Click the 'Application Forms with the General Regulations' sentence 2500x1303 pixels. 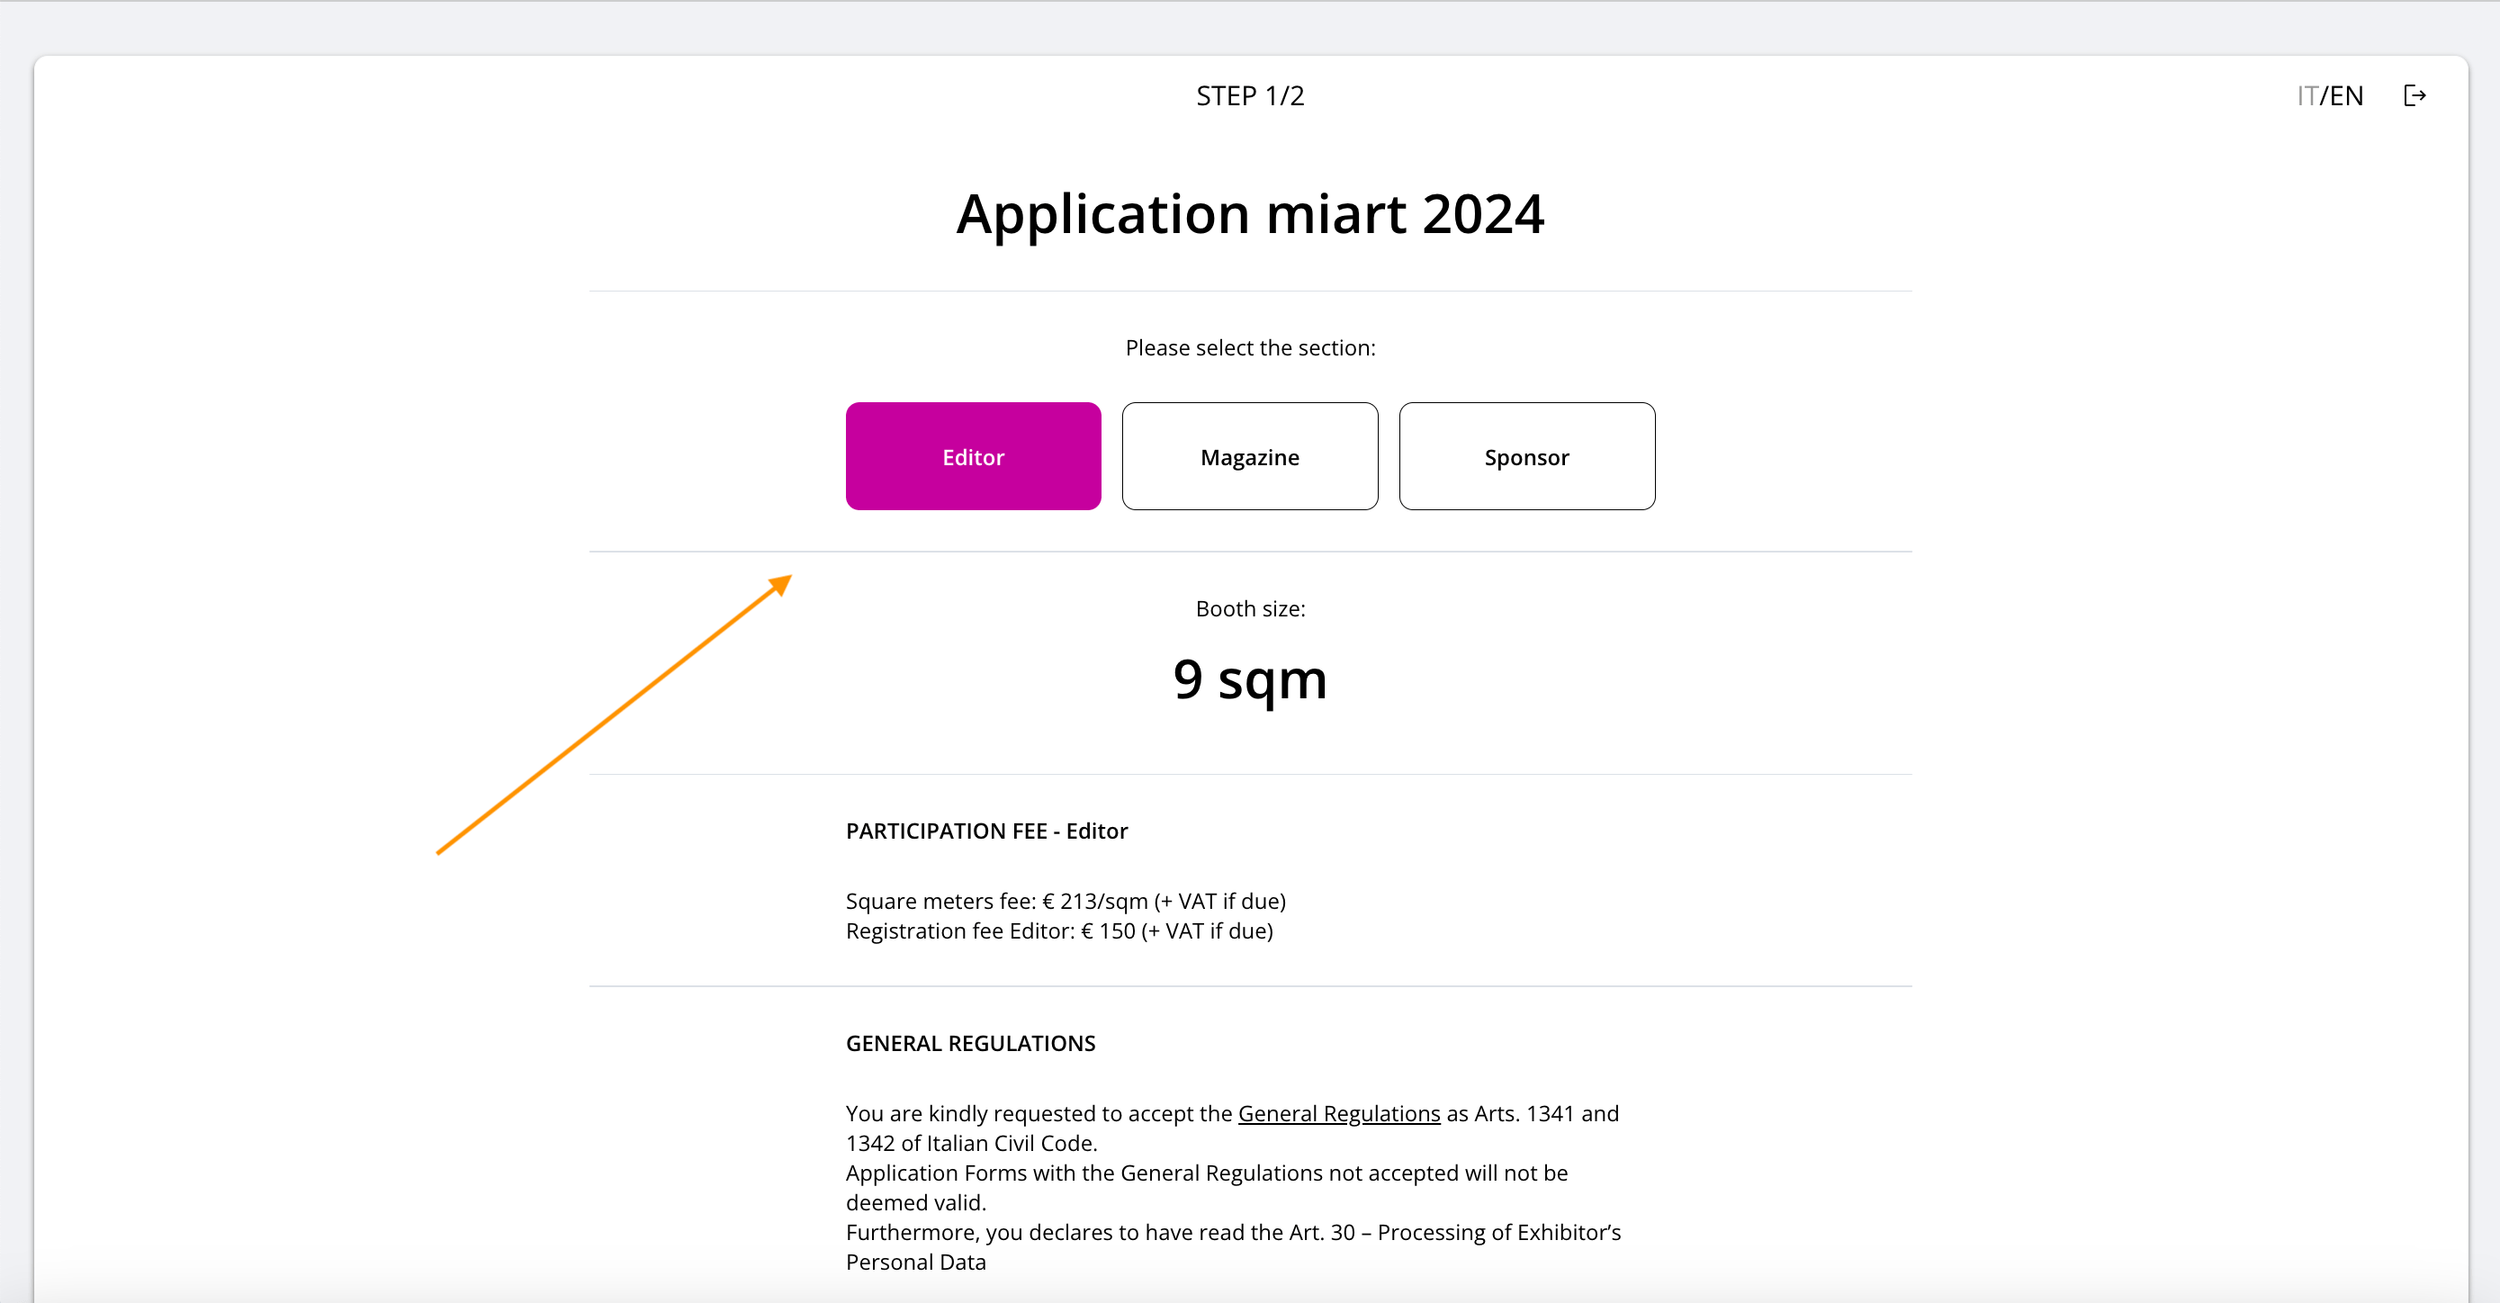pyautogui.click(x=1206, y=1173)
